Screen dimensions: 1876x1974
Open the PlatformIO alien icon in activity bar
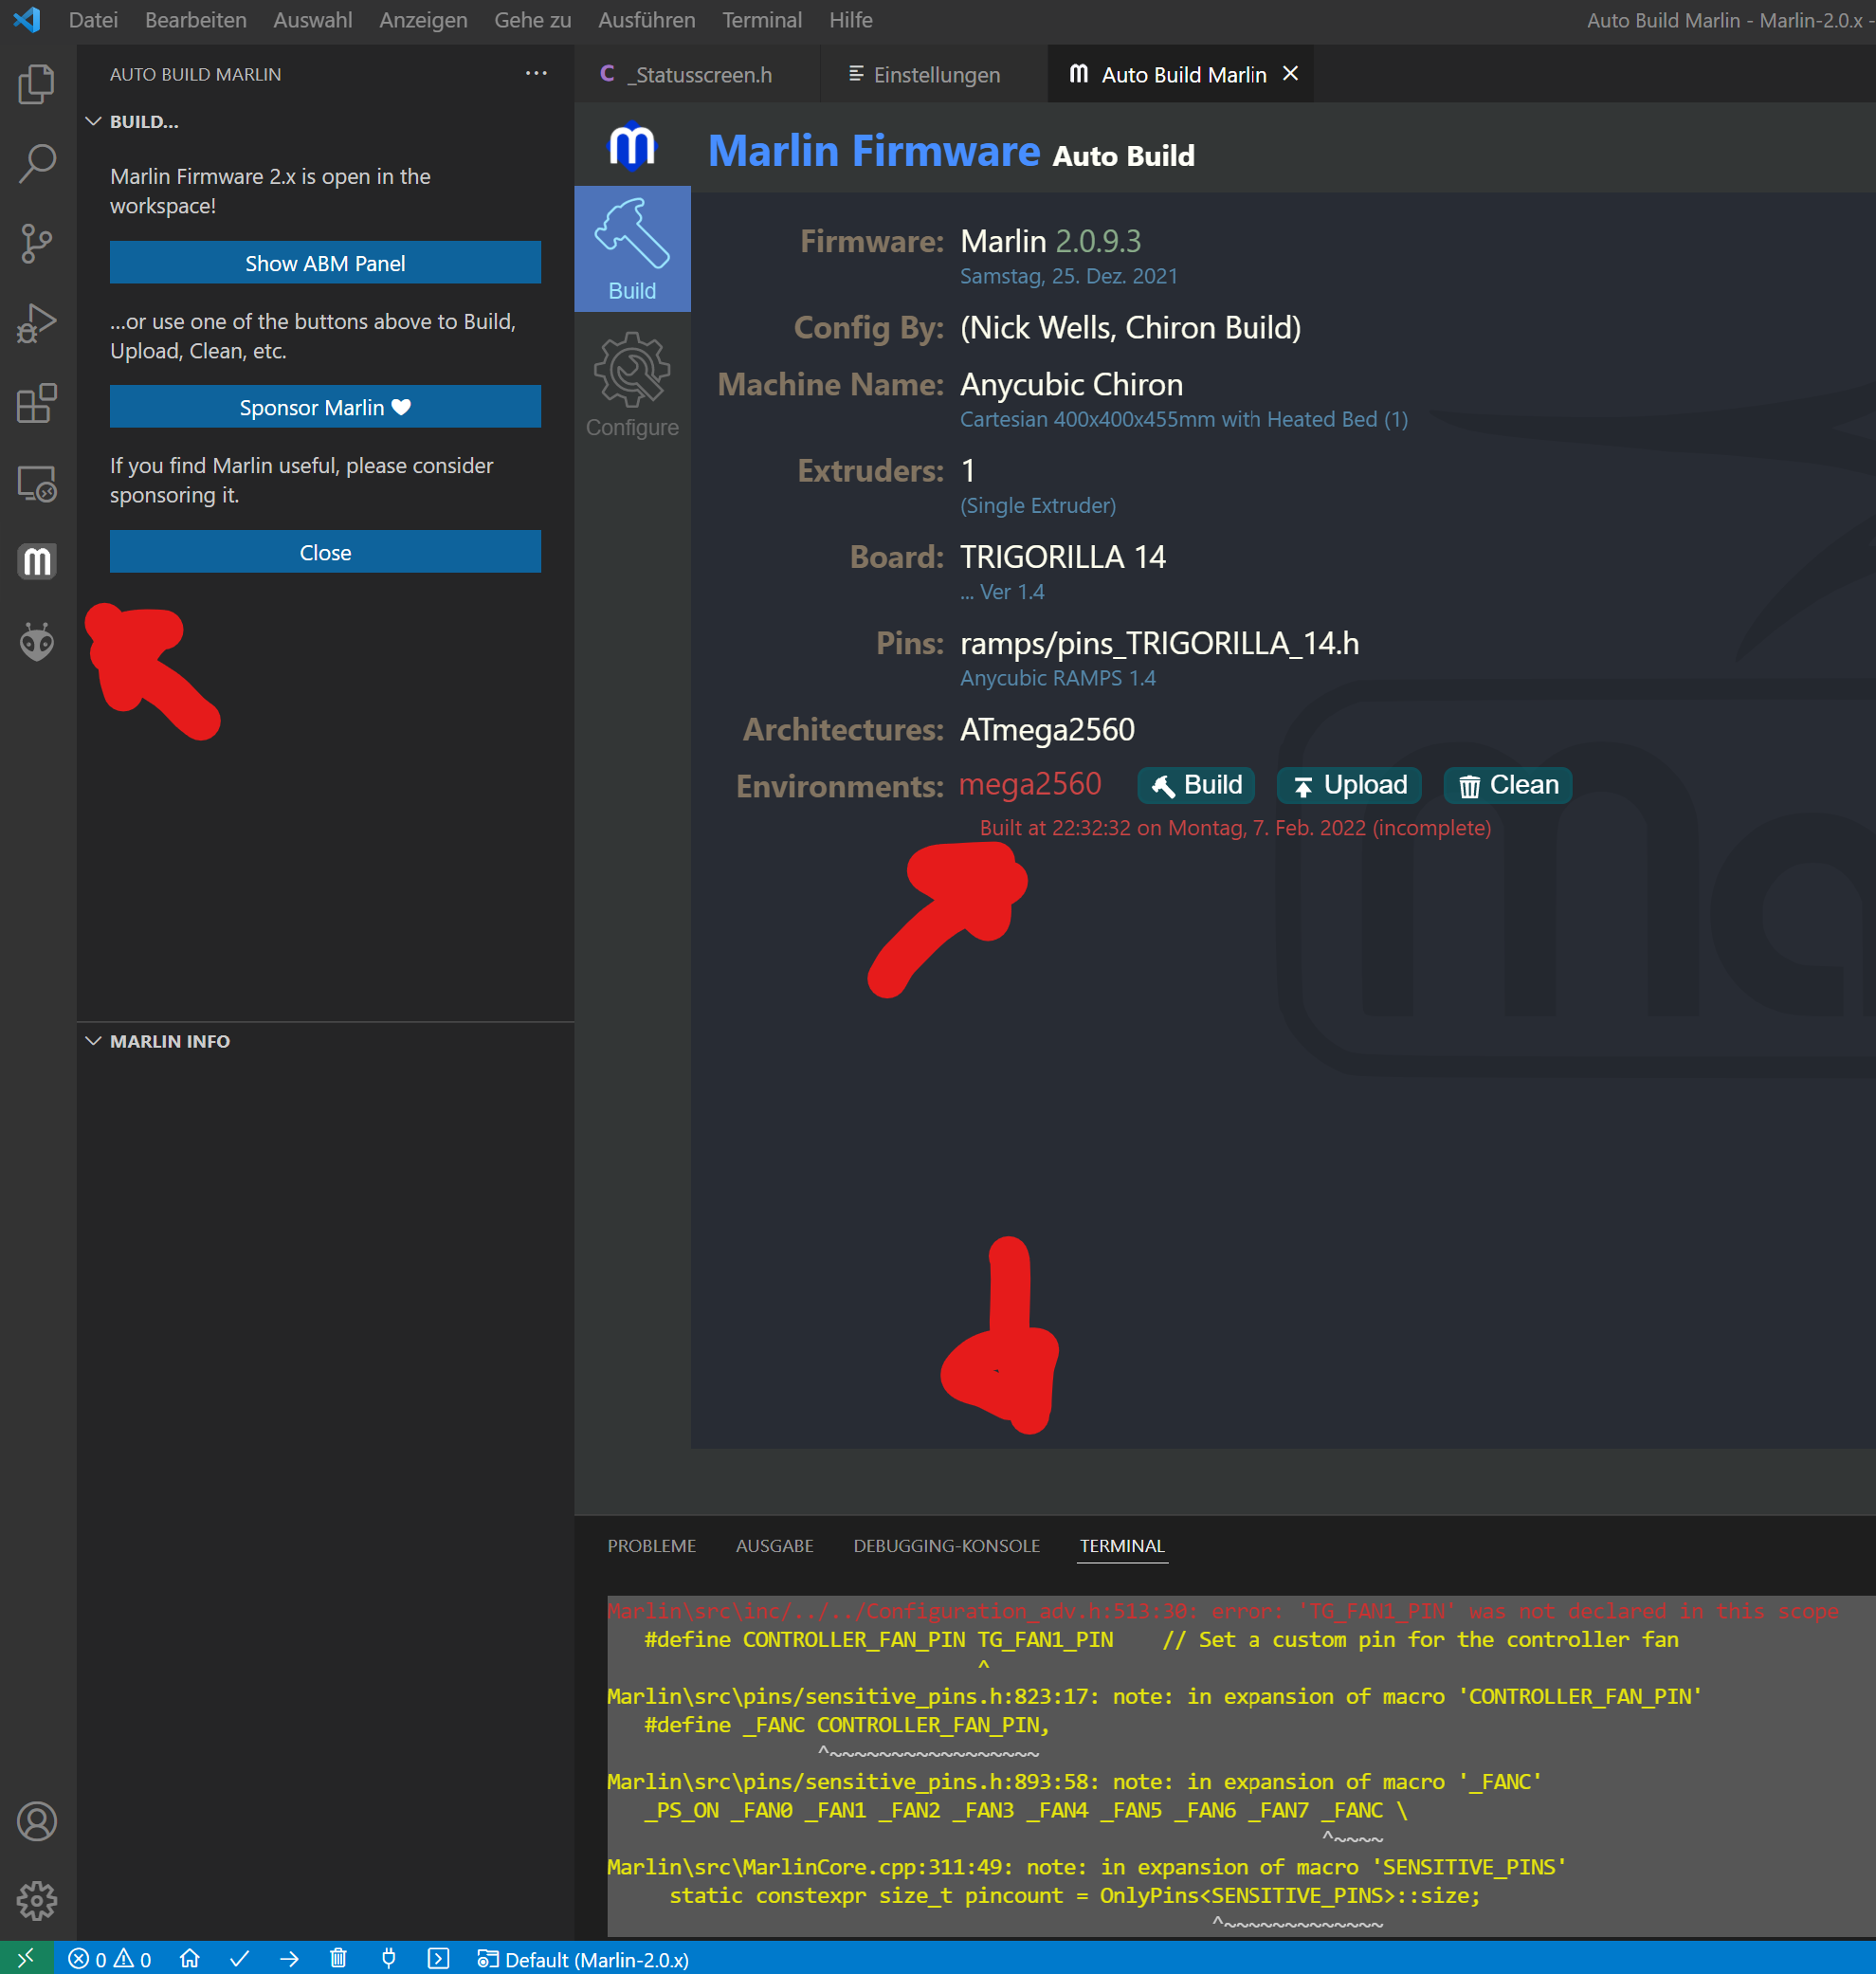point(36,641)
